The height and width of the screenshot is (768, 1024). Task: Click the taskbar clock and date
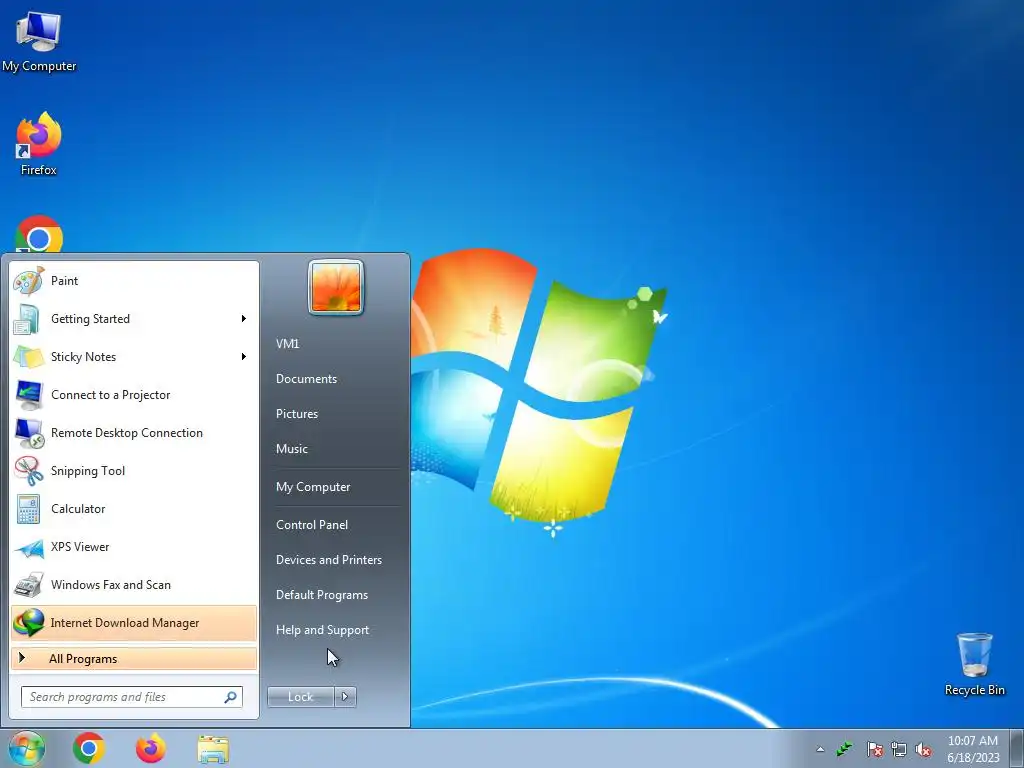(973, 749)
